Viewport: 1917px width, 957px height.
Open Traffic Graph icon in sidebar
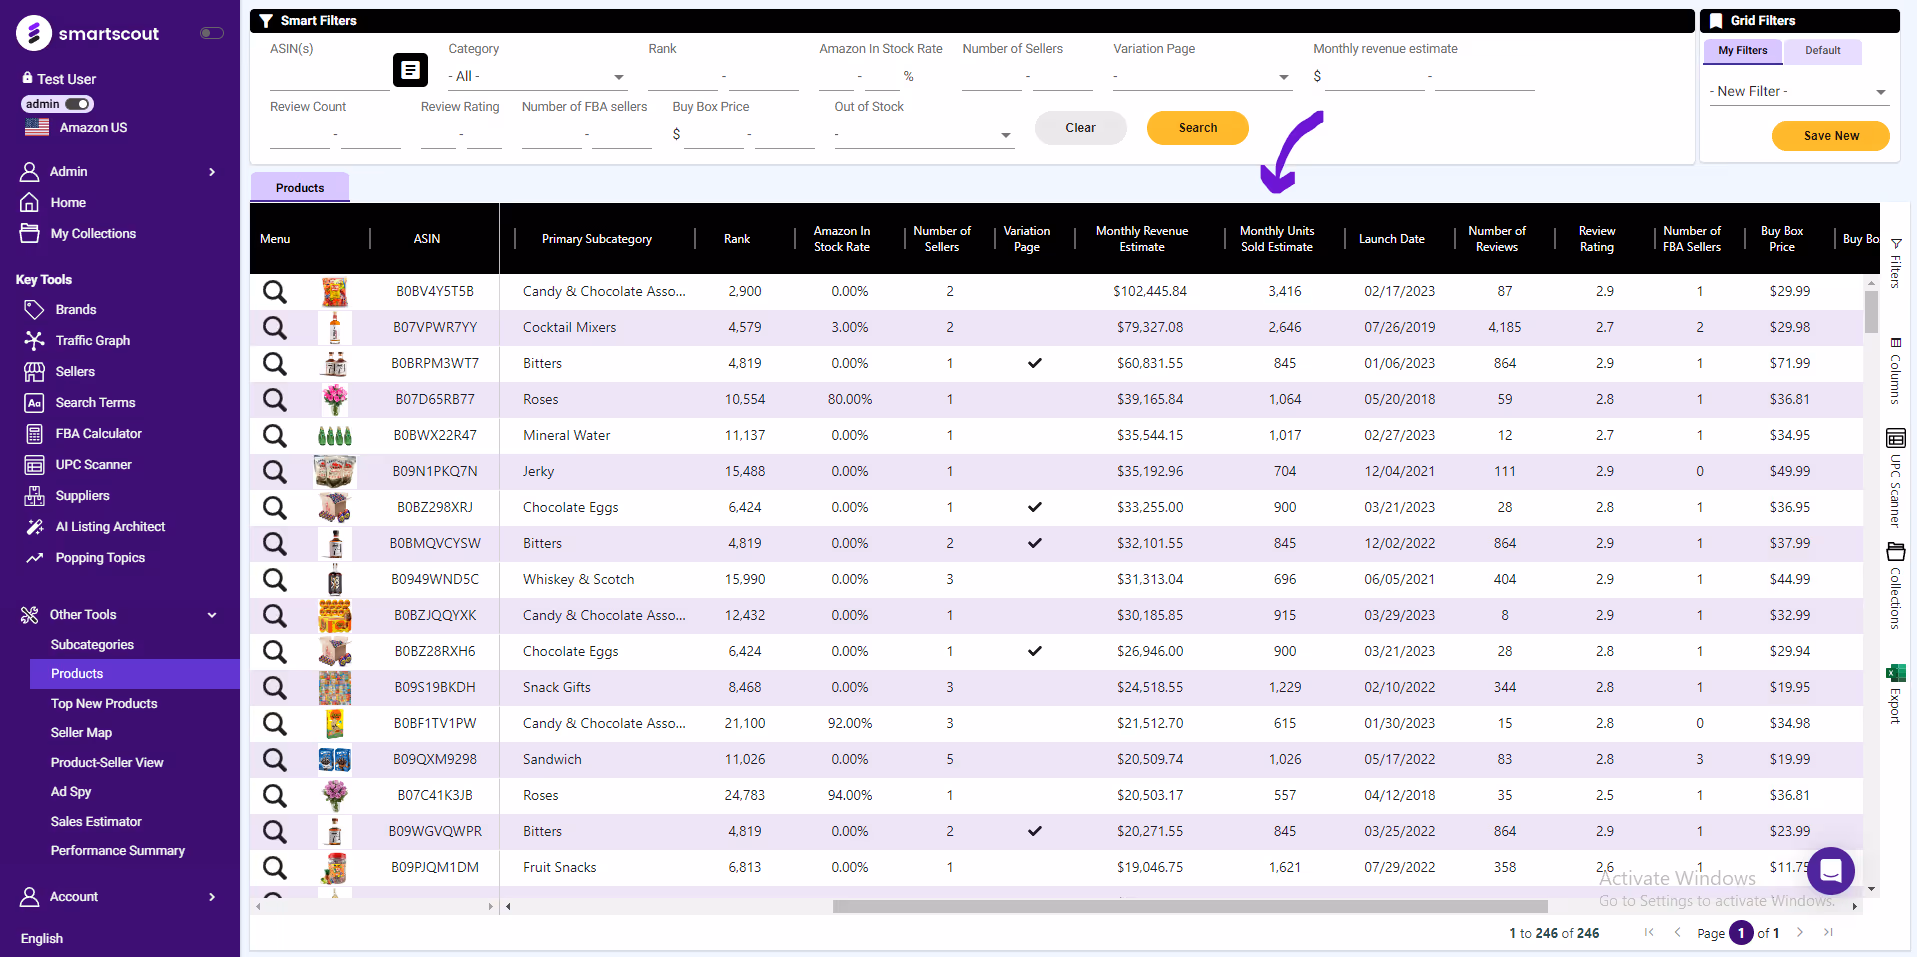(x=34, y=341)
